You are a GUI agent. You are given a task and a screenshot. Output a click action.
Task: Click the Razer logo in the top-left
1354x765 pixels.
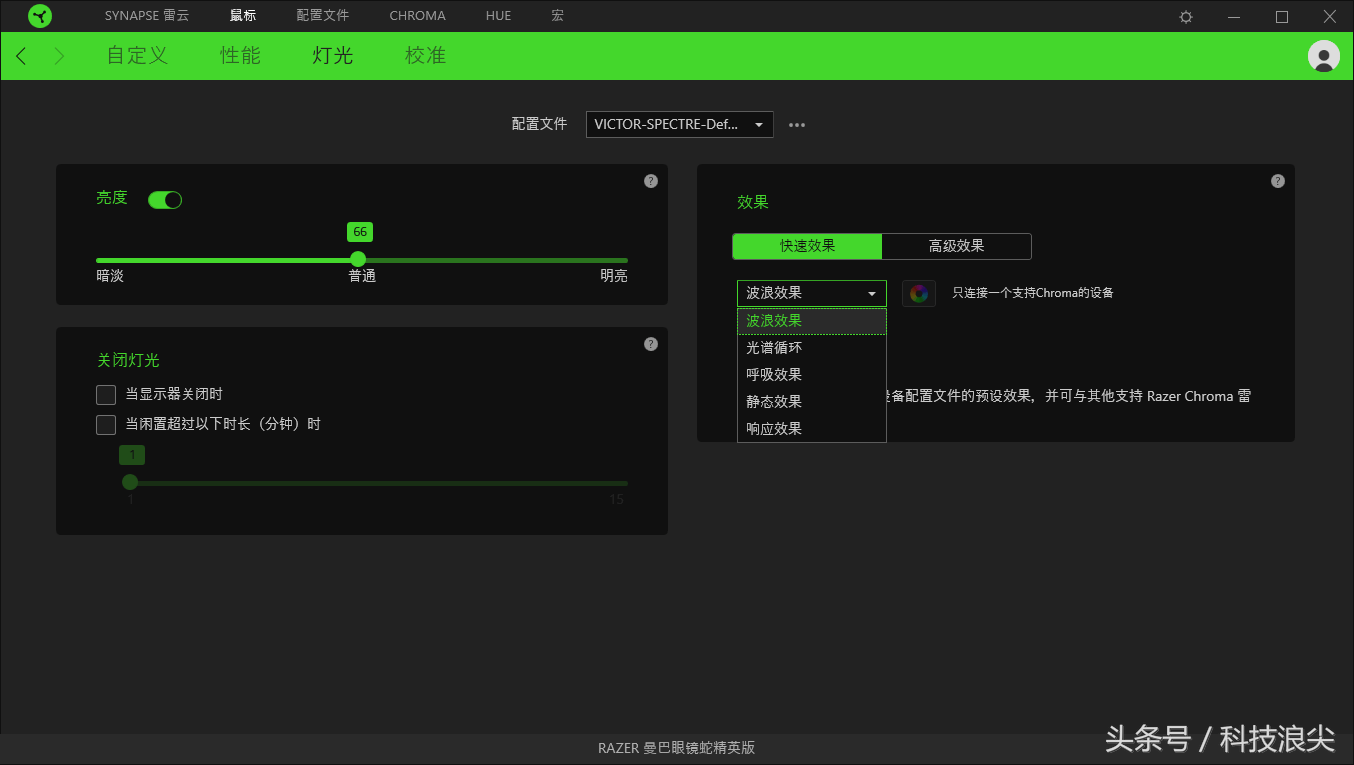40,16
